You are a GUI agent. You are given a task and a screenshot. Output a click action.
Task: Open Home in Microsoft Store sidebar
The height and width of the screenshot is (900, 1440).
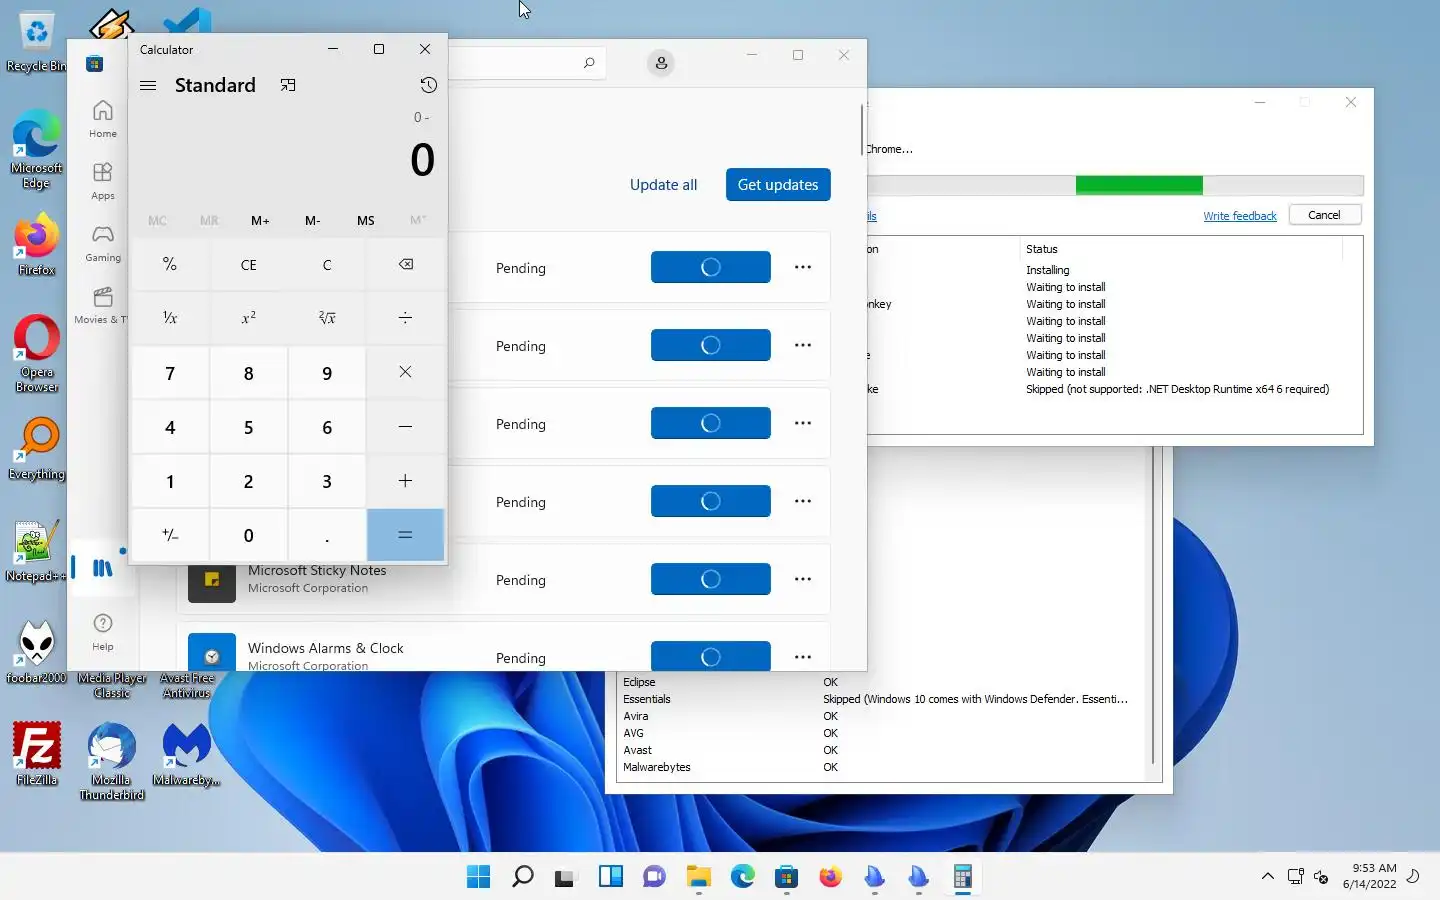pyautogui.click(x=102, y=118)
